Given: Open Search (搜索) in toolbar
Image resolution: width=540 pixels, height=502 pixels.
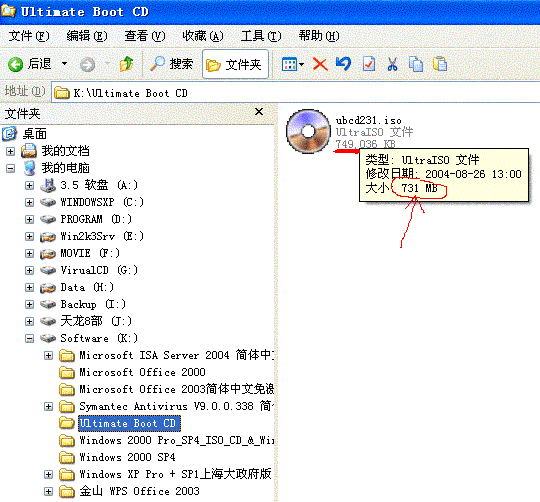Looking at the screenshot, I should (172, 64).
